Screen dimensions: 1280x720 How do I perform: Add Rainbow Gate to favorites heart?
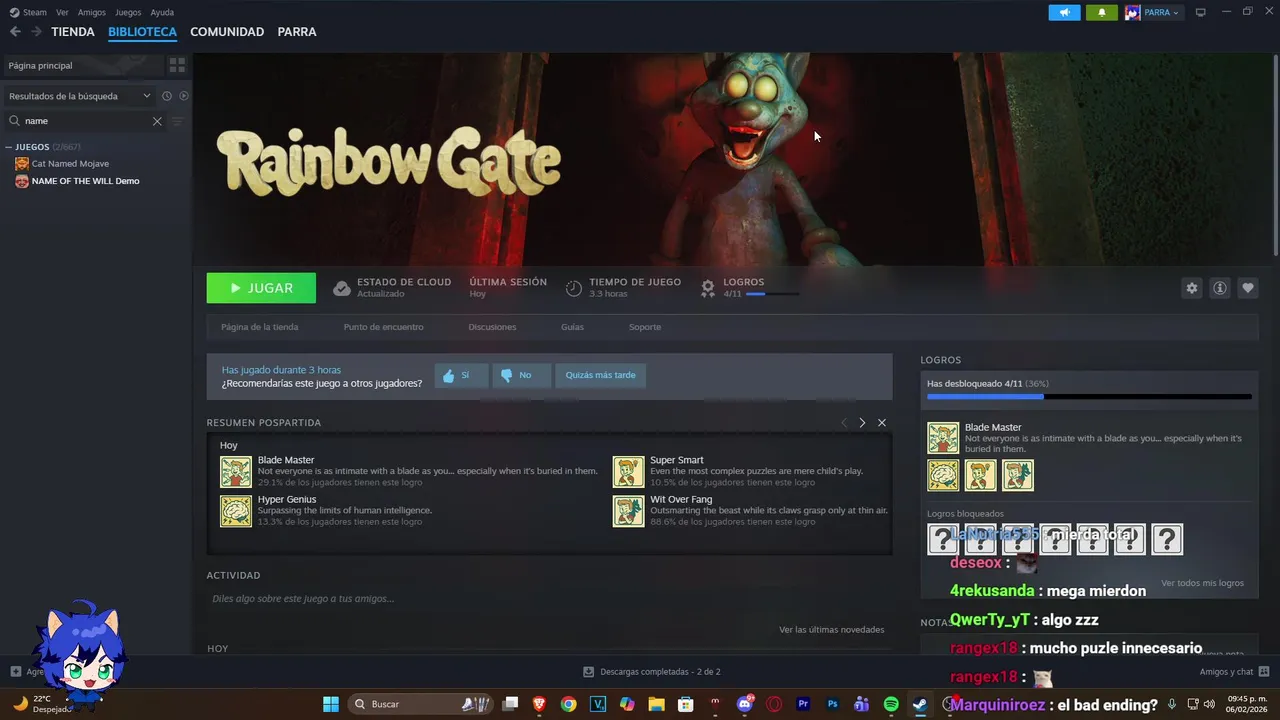pyautogui.click(x=1248, y=288)
